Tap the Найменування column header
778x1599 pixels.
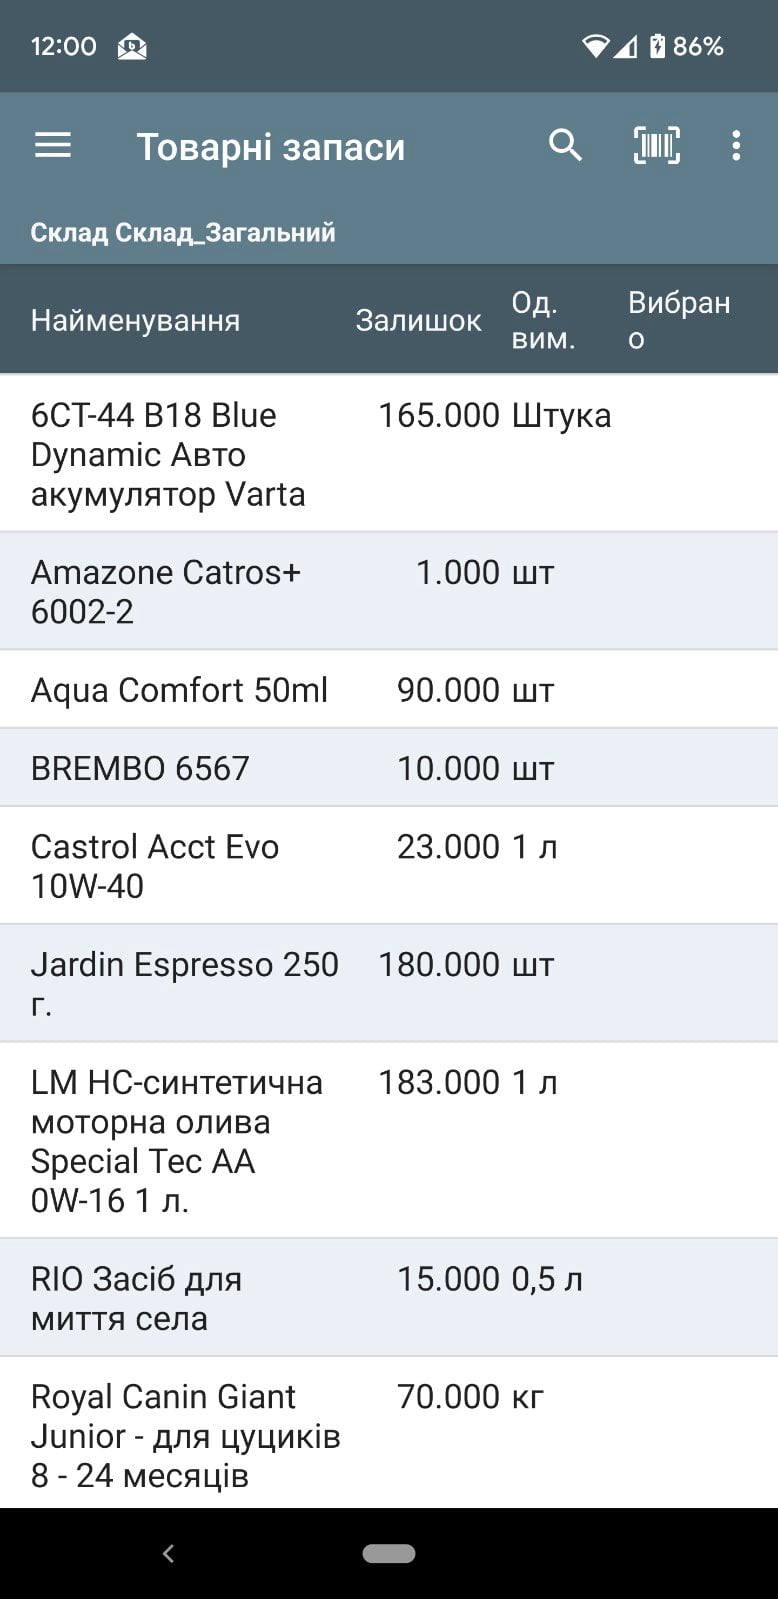tap(136, 320)
